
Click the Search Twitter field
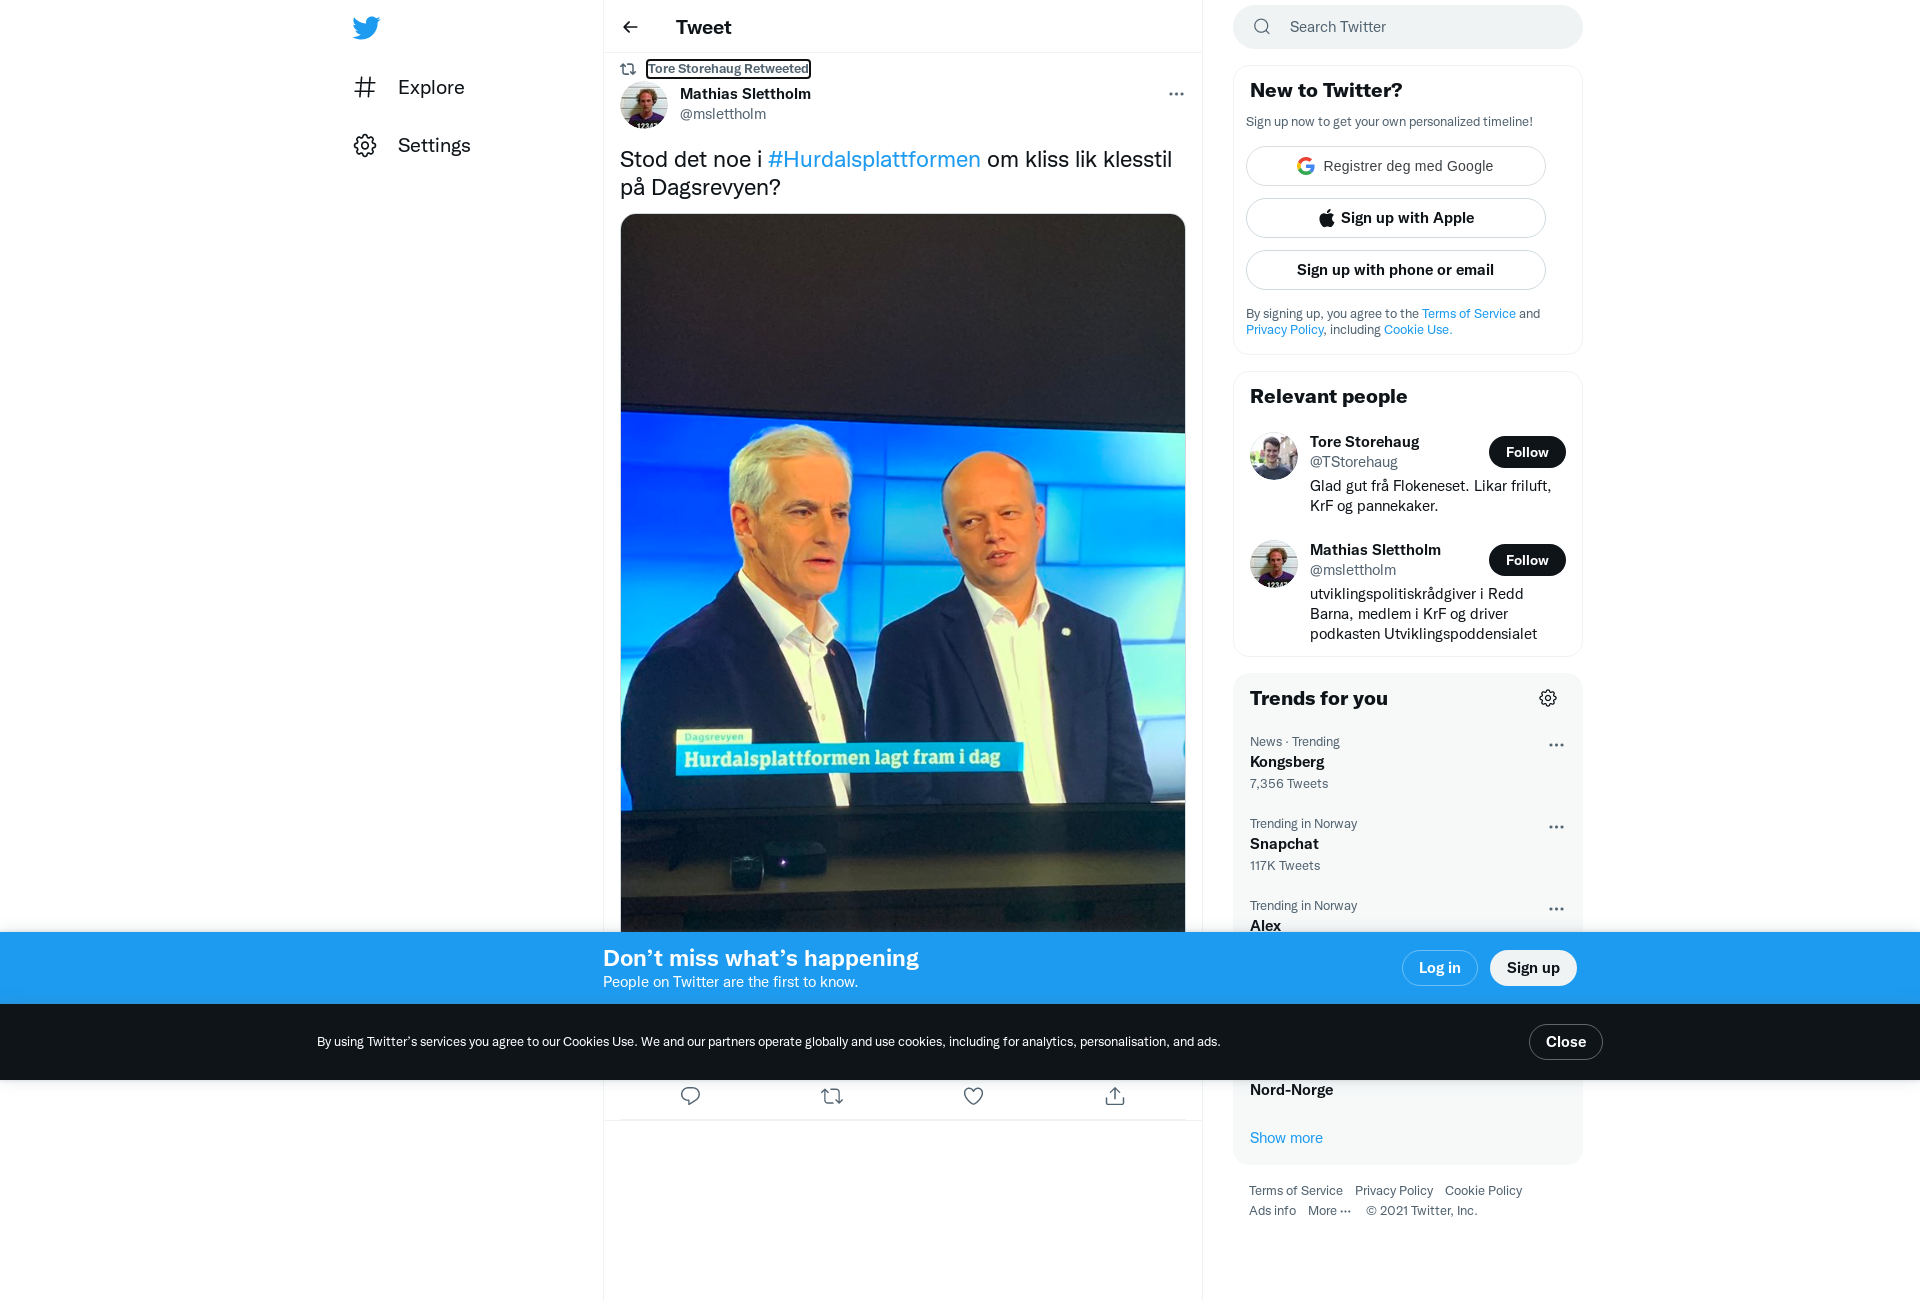(1408, 27)
